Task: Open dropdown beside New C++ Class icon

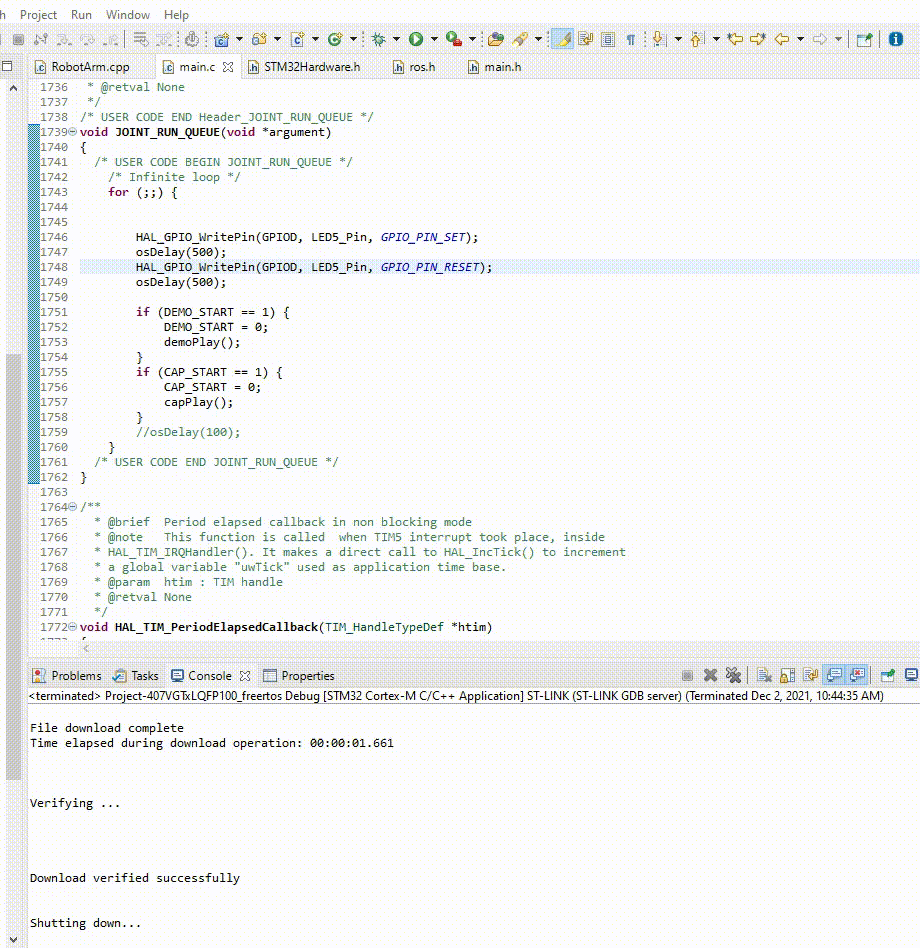Action: coord(354,40)
